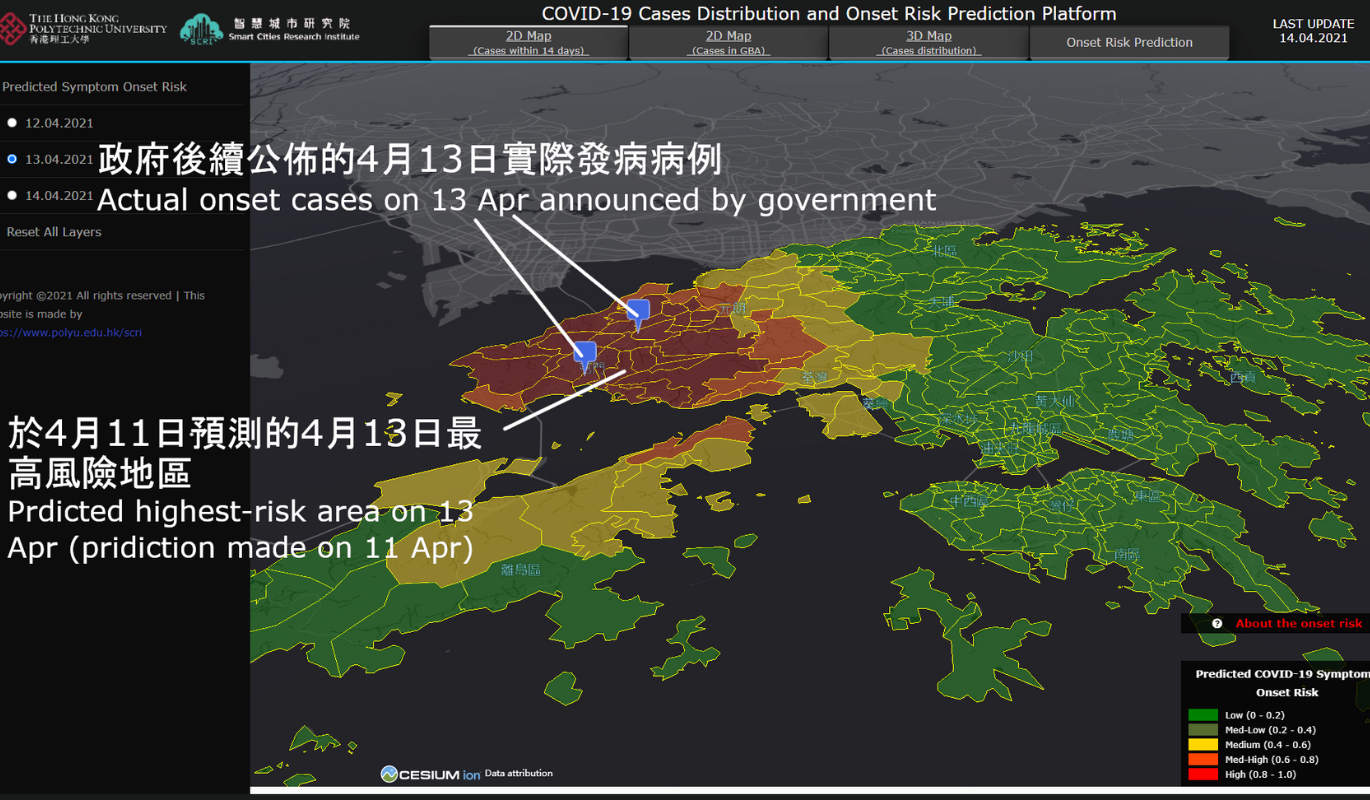Choose the 14.04.2021 onset risk date
Image resolution: width=1370 pixels, height=800 pixels.
coord(12,196)
